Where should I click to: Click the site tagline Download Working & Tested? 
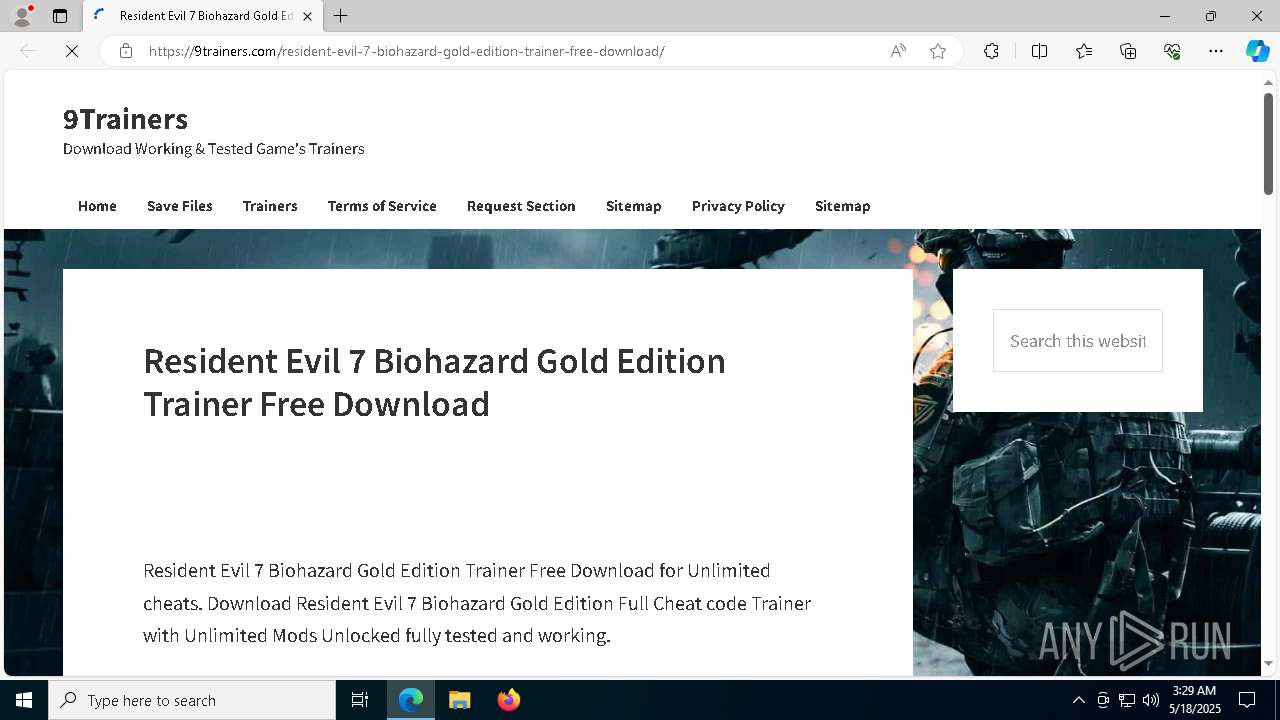(x=213, y=149)
